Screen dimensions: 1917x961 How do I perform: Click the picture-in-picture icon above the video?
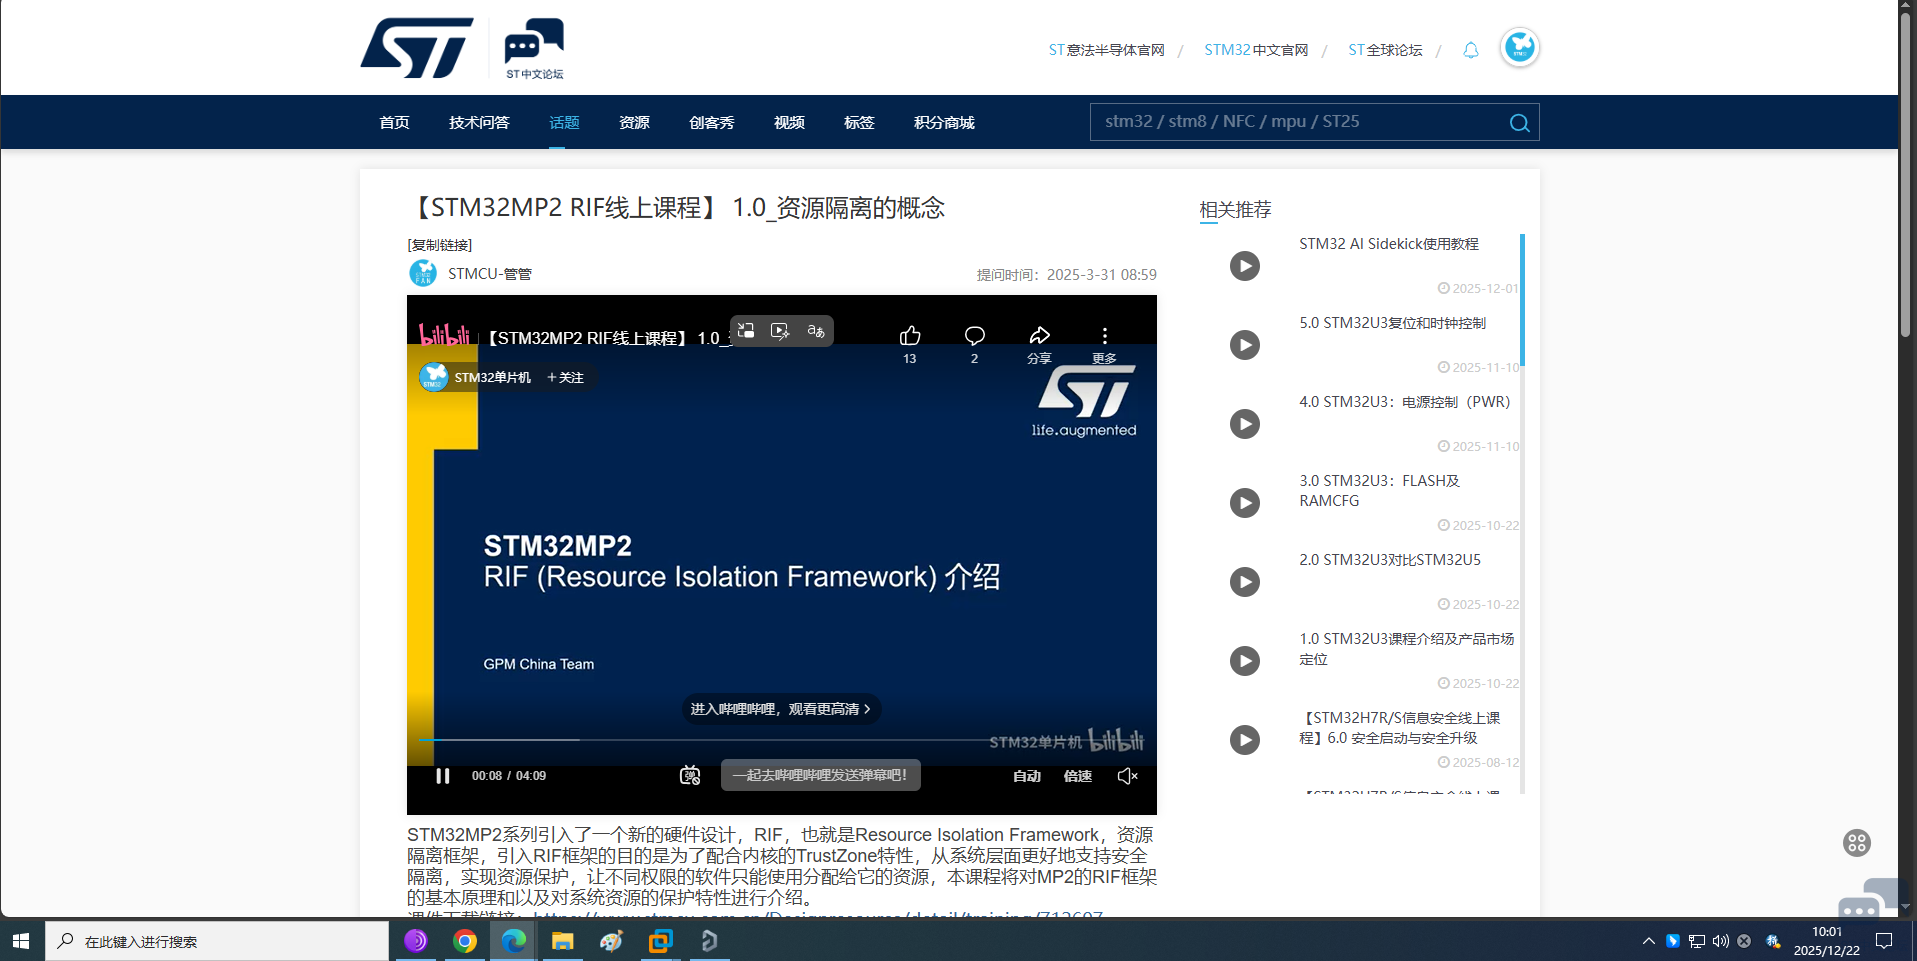point(746,331)
